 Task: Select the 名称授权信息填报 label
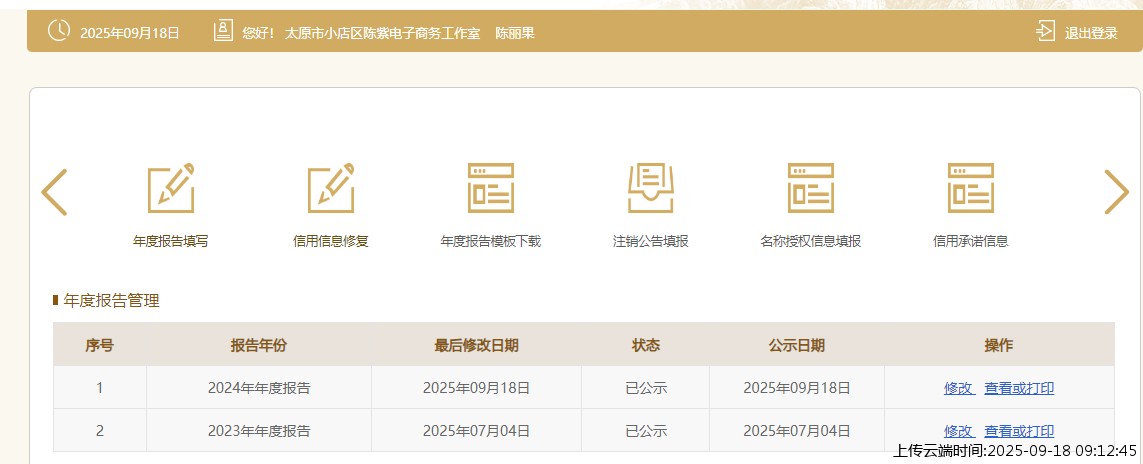811,241
